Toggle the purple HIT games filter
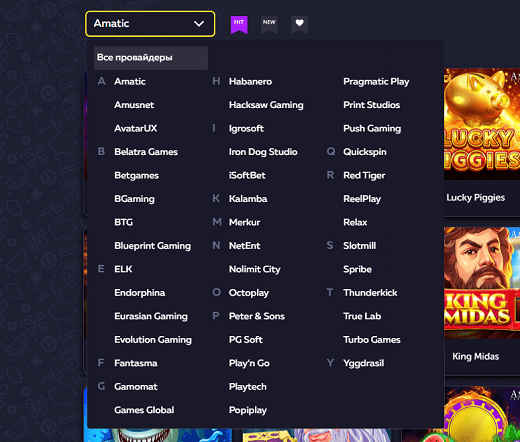The height and width of the screenshot is (442, 520). pyautogui.click(x=239, y=24)
